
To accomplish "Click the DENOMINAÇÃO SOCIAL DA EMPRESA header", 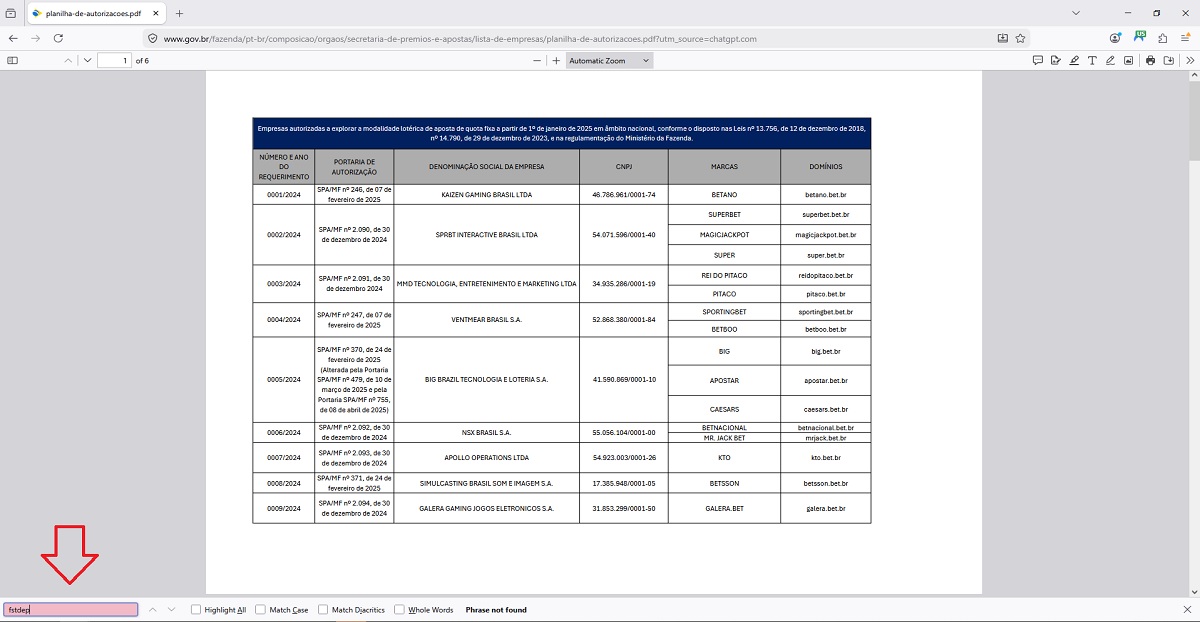I will click(487, 167).
